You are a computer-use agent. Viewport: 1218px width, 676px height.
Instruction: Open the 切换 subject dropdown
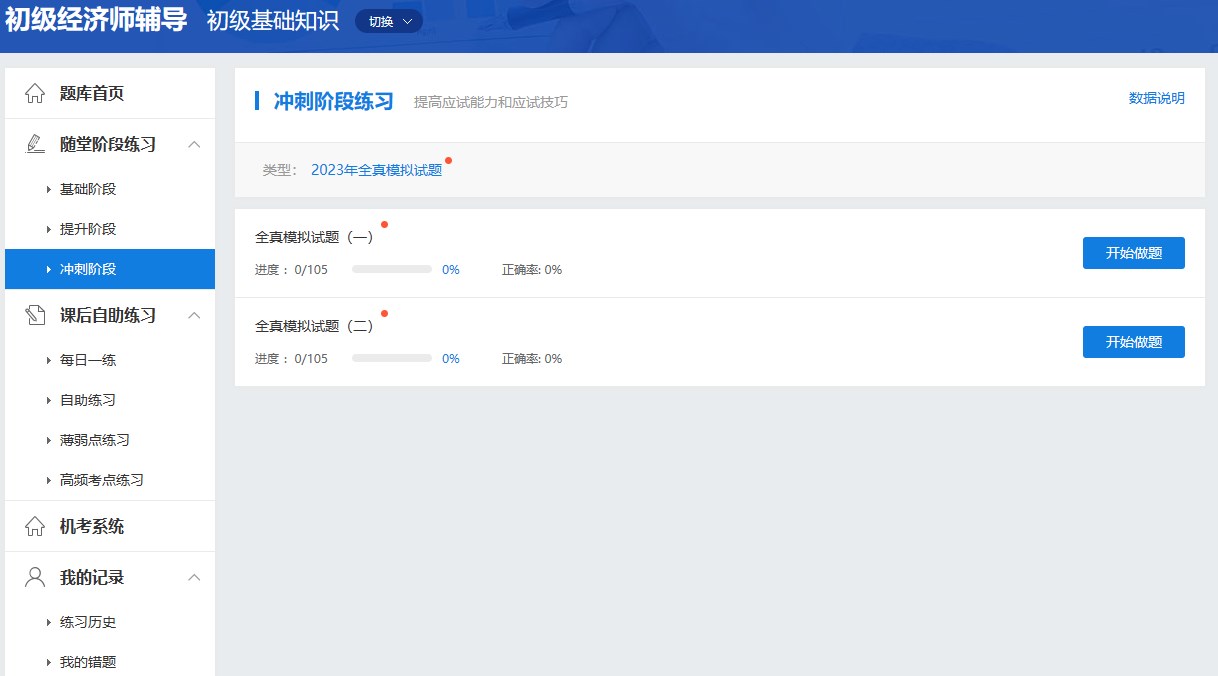[389, 21]
